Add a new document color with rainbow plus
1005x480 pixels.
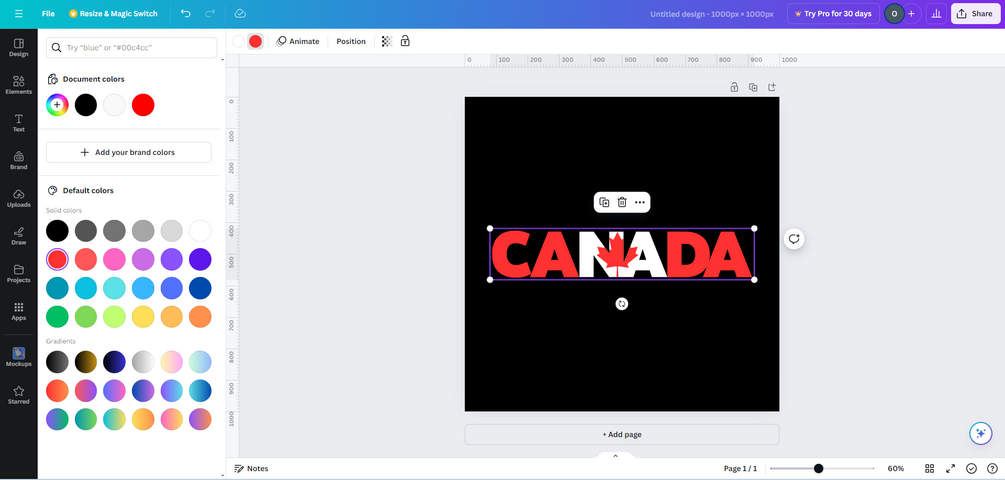coord(57,105)
